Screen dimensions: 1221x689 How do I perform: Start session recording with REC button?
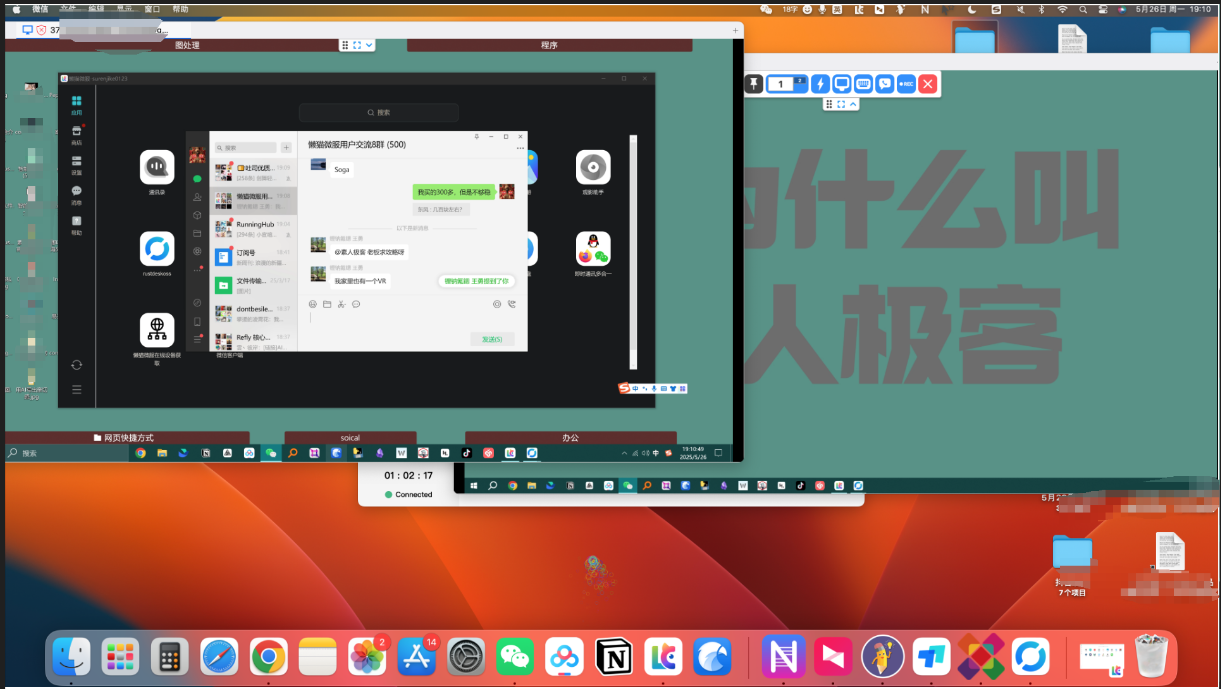pos(906,84)
